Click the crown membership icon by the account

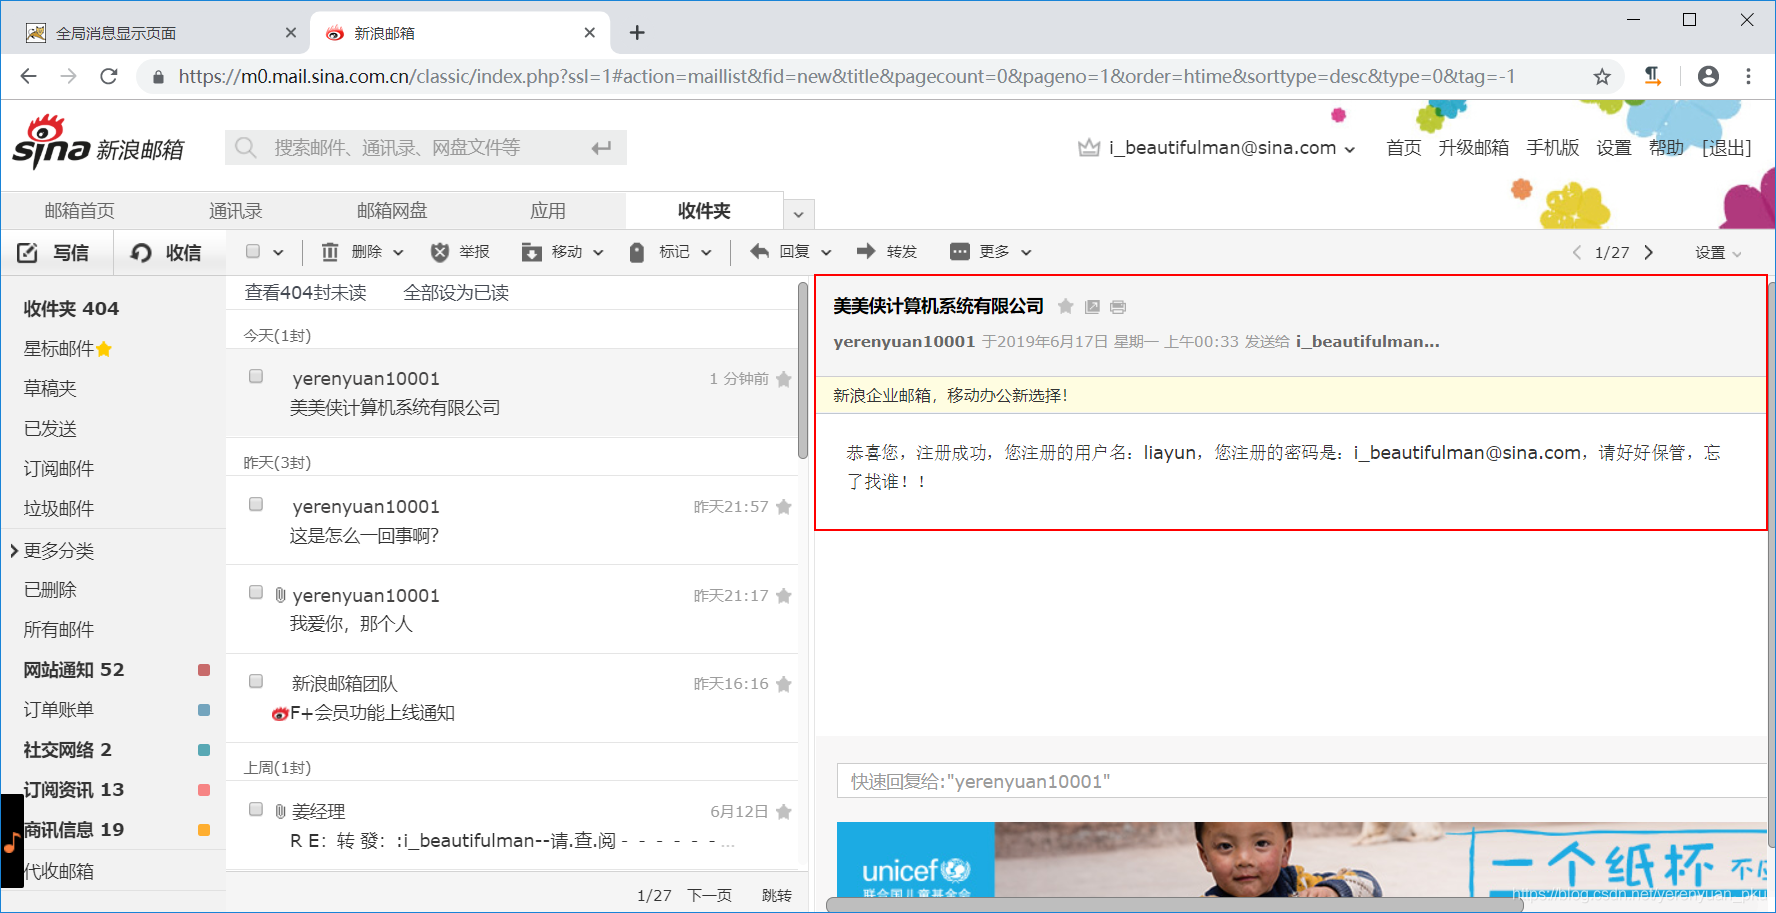pos(1089,148)
